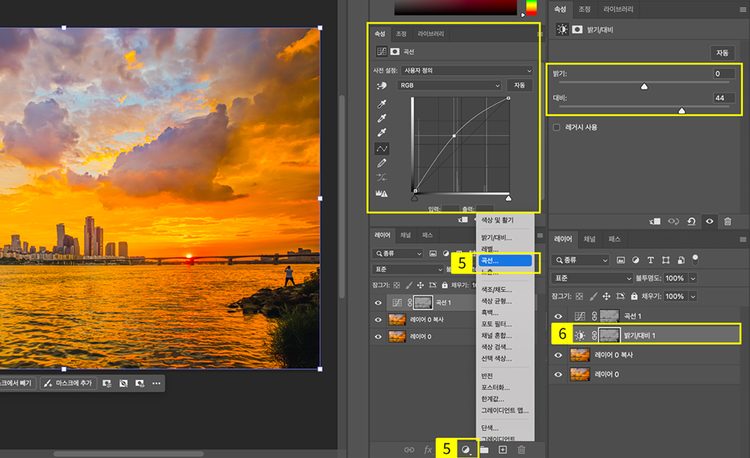Click the 대비 contrast slider handle

(x=682, y=111)
